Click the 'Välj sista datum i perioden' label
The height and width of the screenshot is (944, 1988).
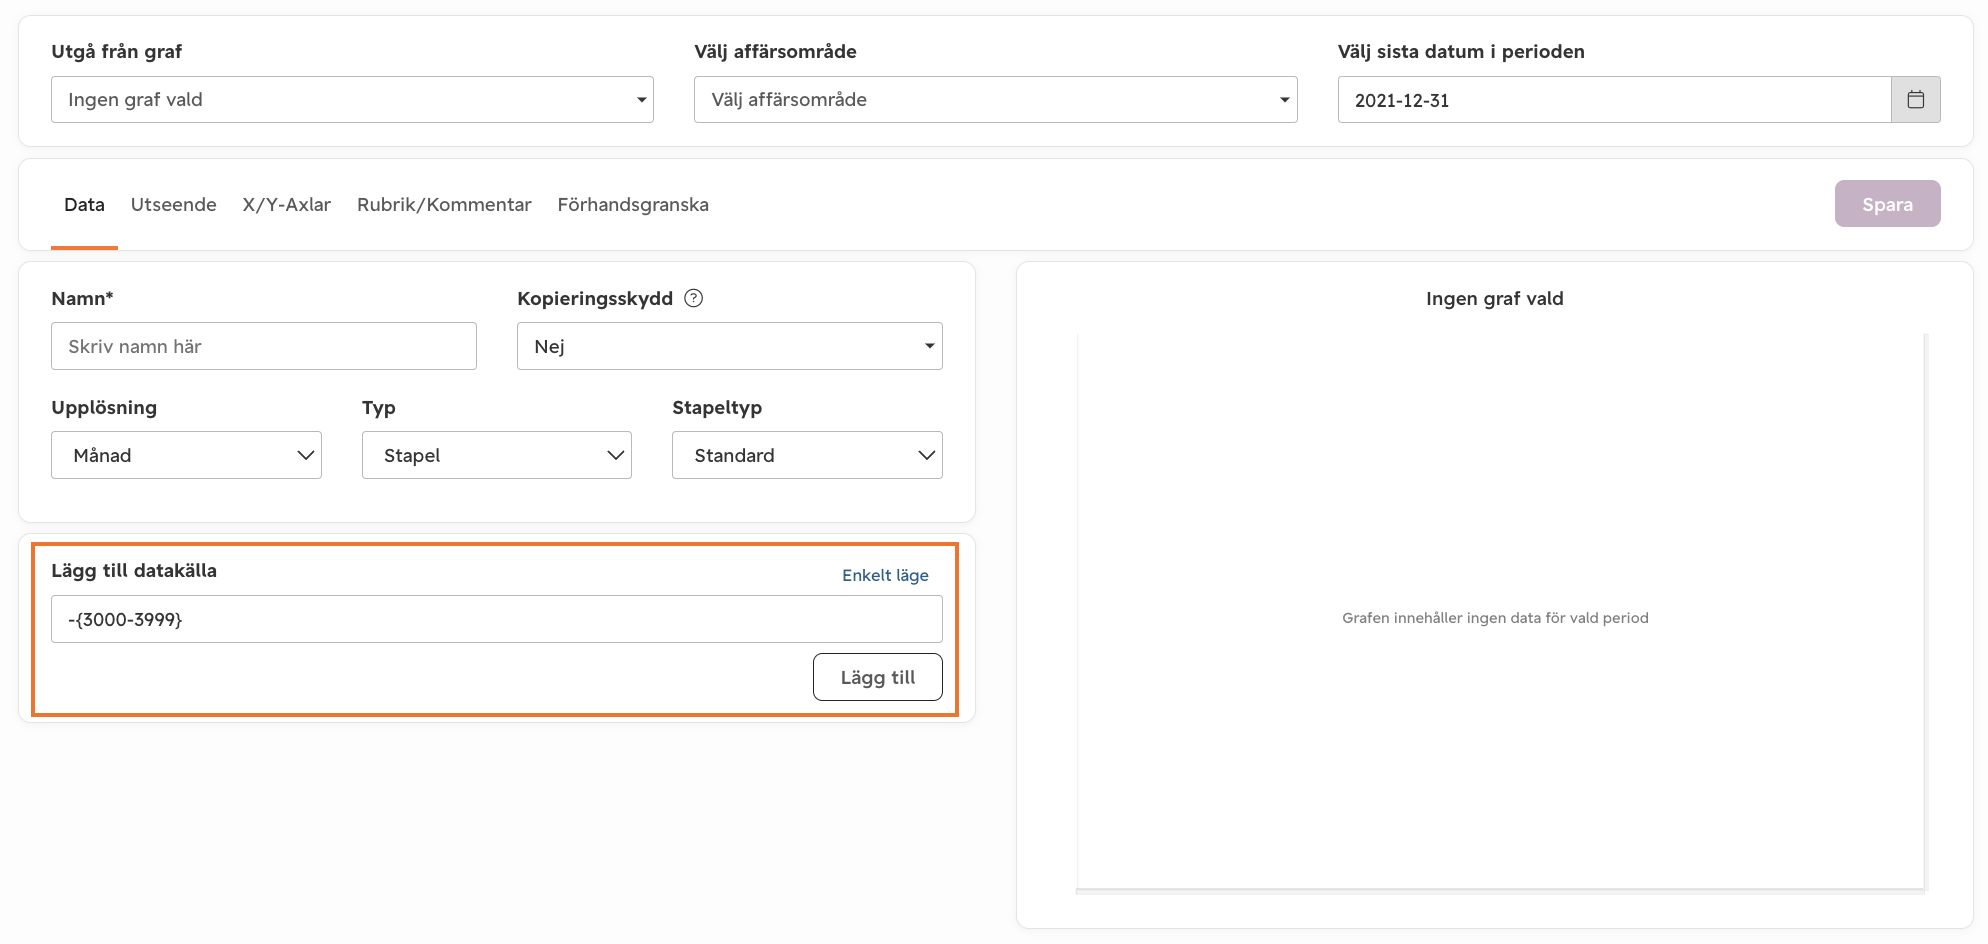pyautogui.click(x=1461, y=51)
